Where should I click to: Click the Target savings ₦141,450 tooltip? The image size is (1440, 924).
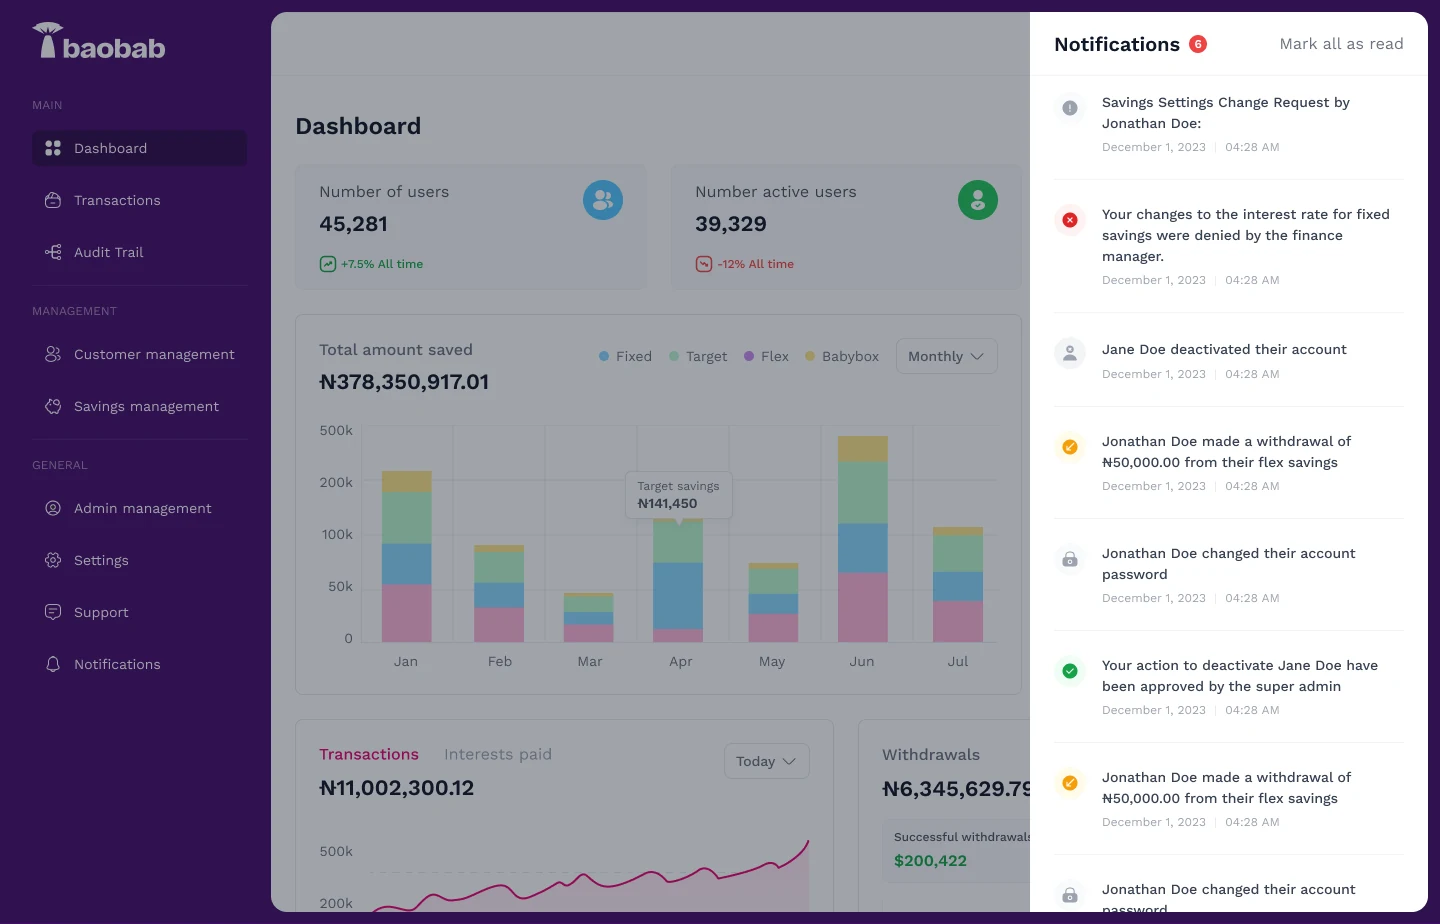tap(679, 495)
